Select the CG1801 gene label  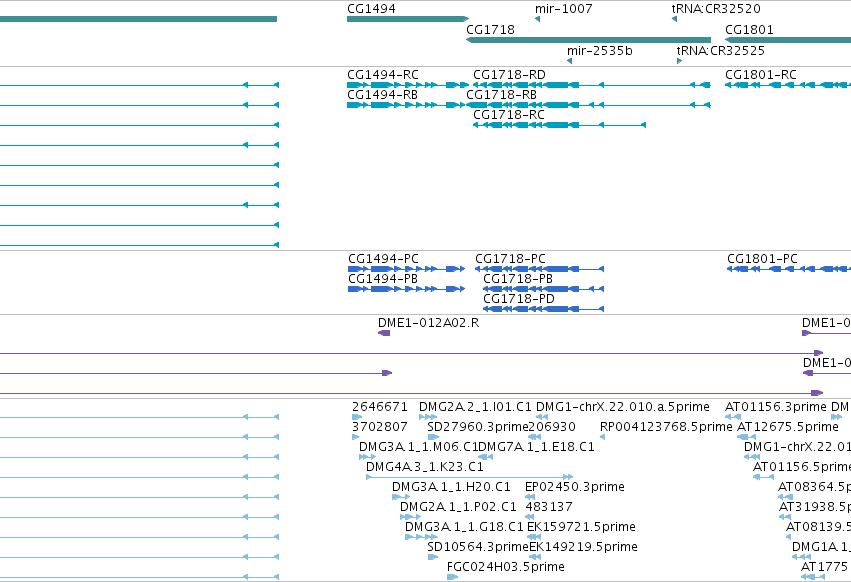[x=749, y=29]
